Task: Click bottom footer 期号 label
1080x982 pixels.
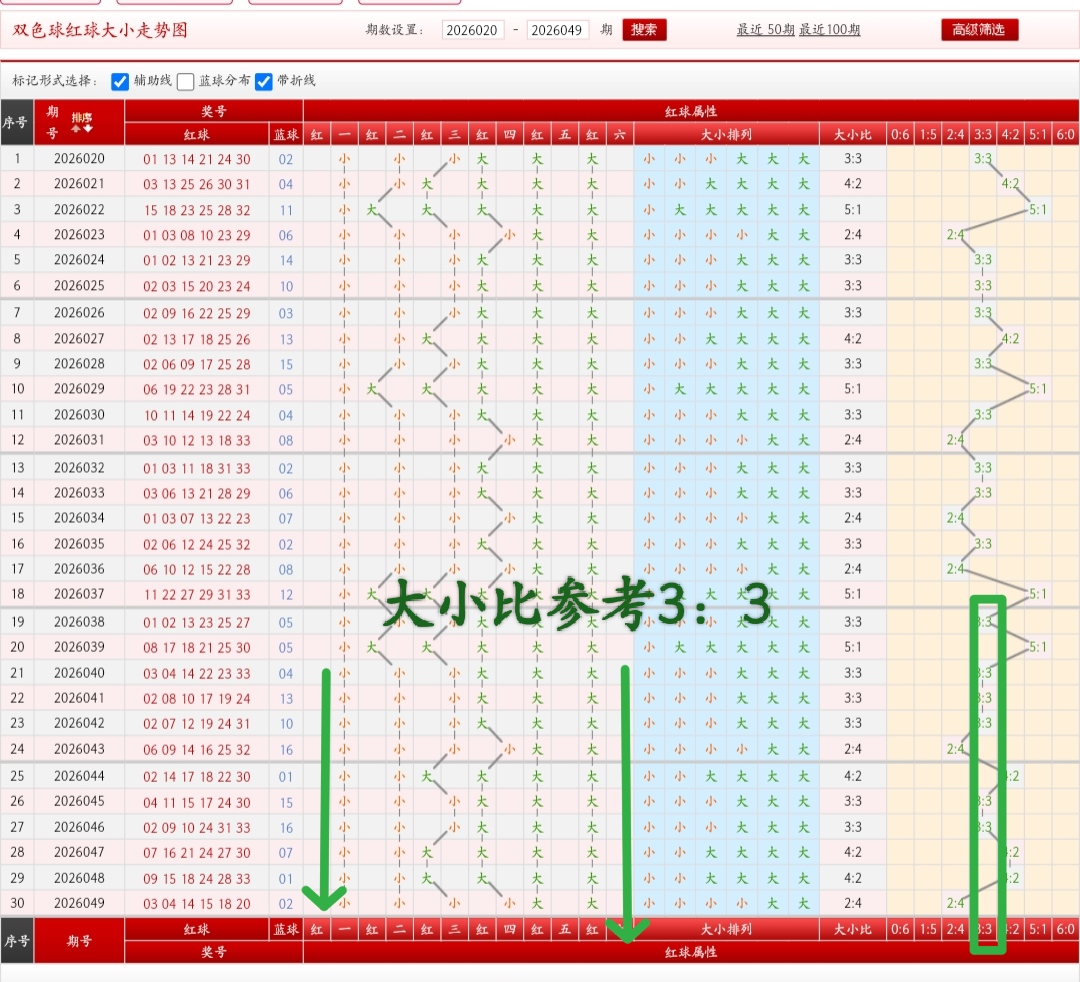Action: [79, 941]
